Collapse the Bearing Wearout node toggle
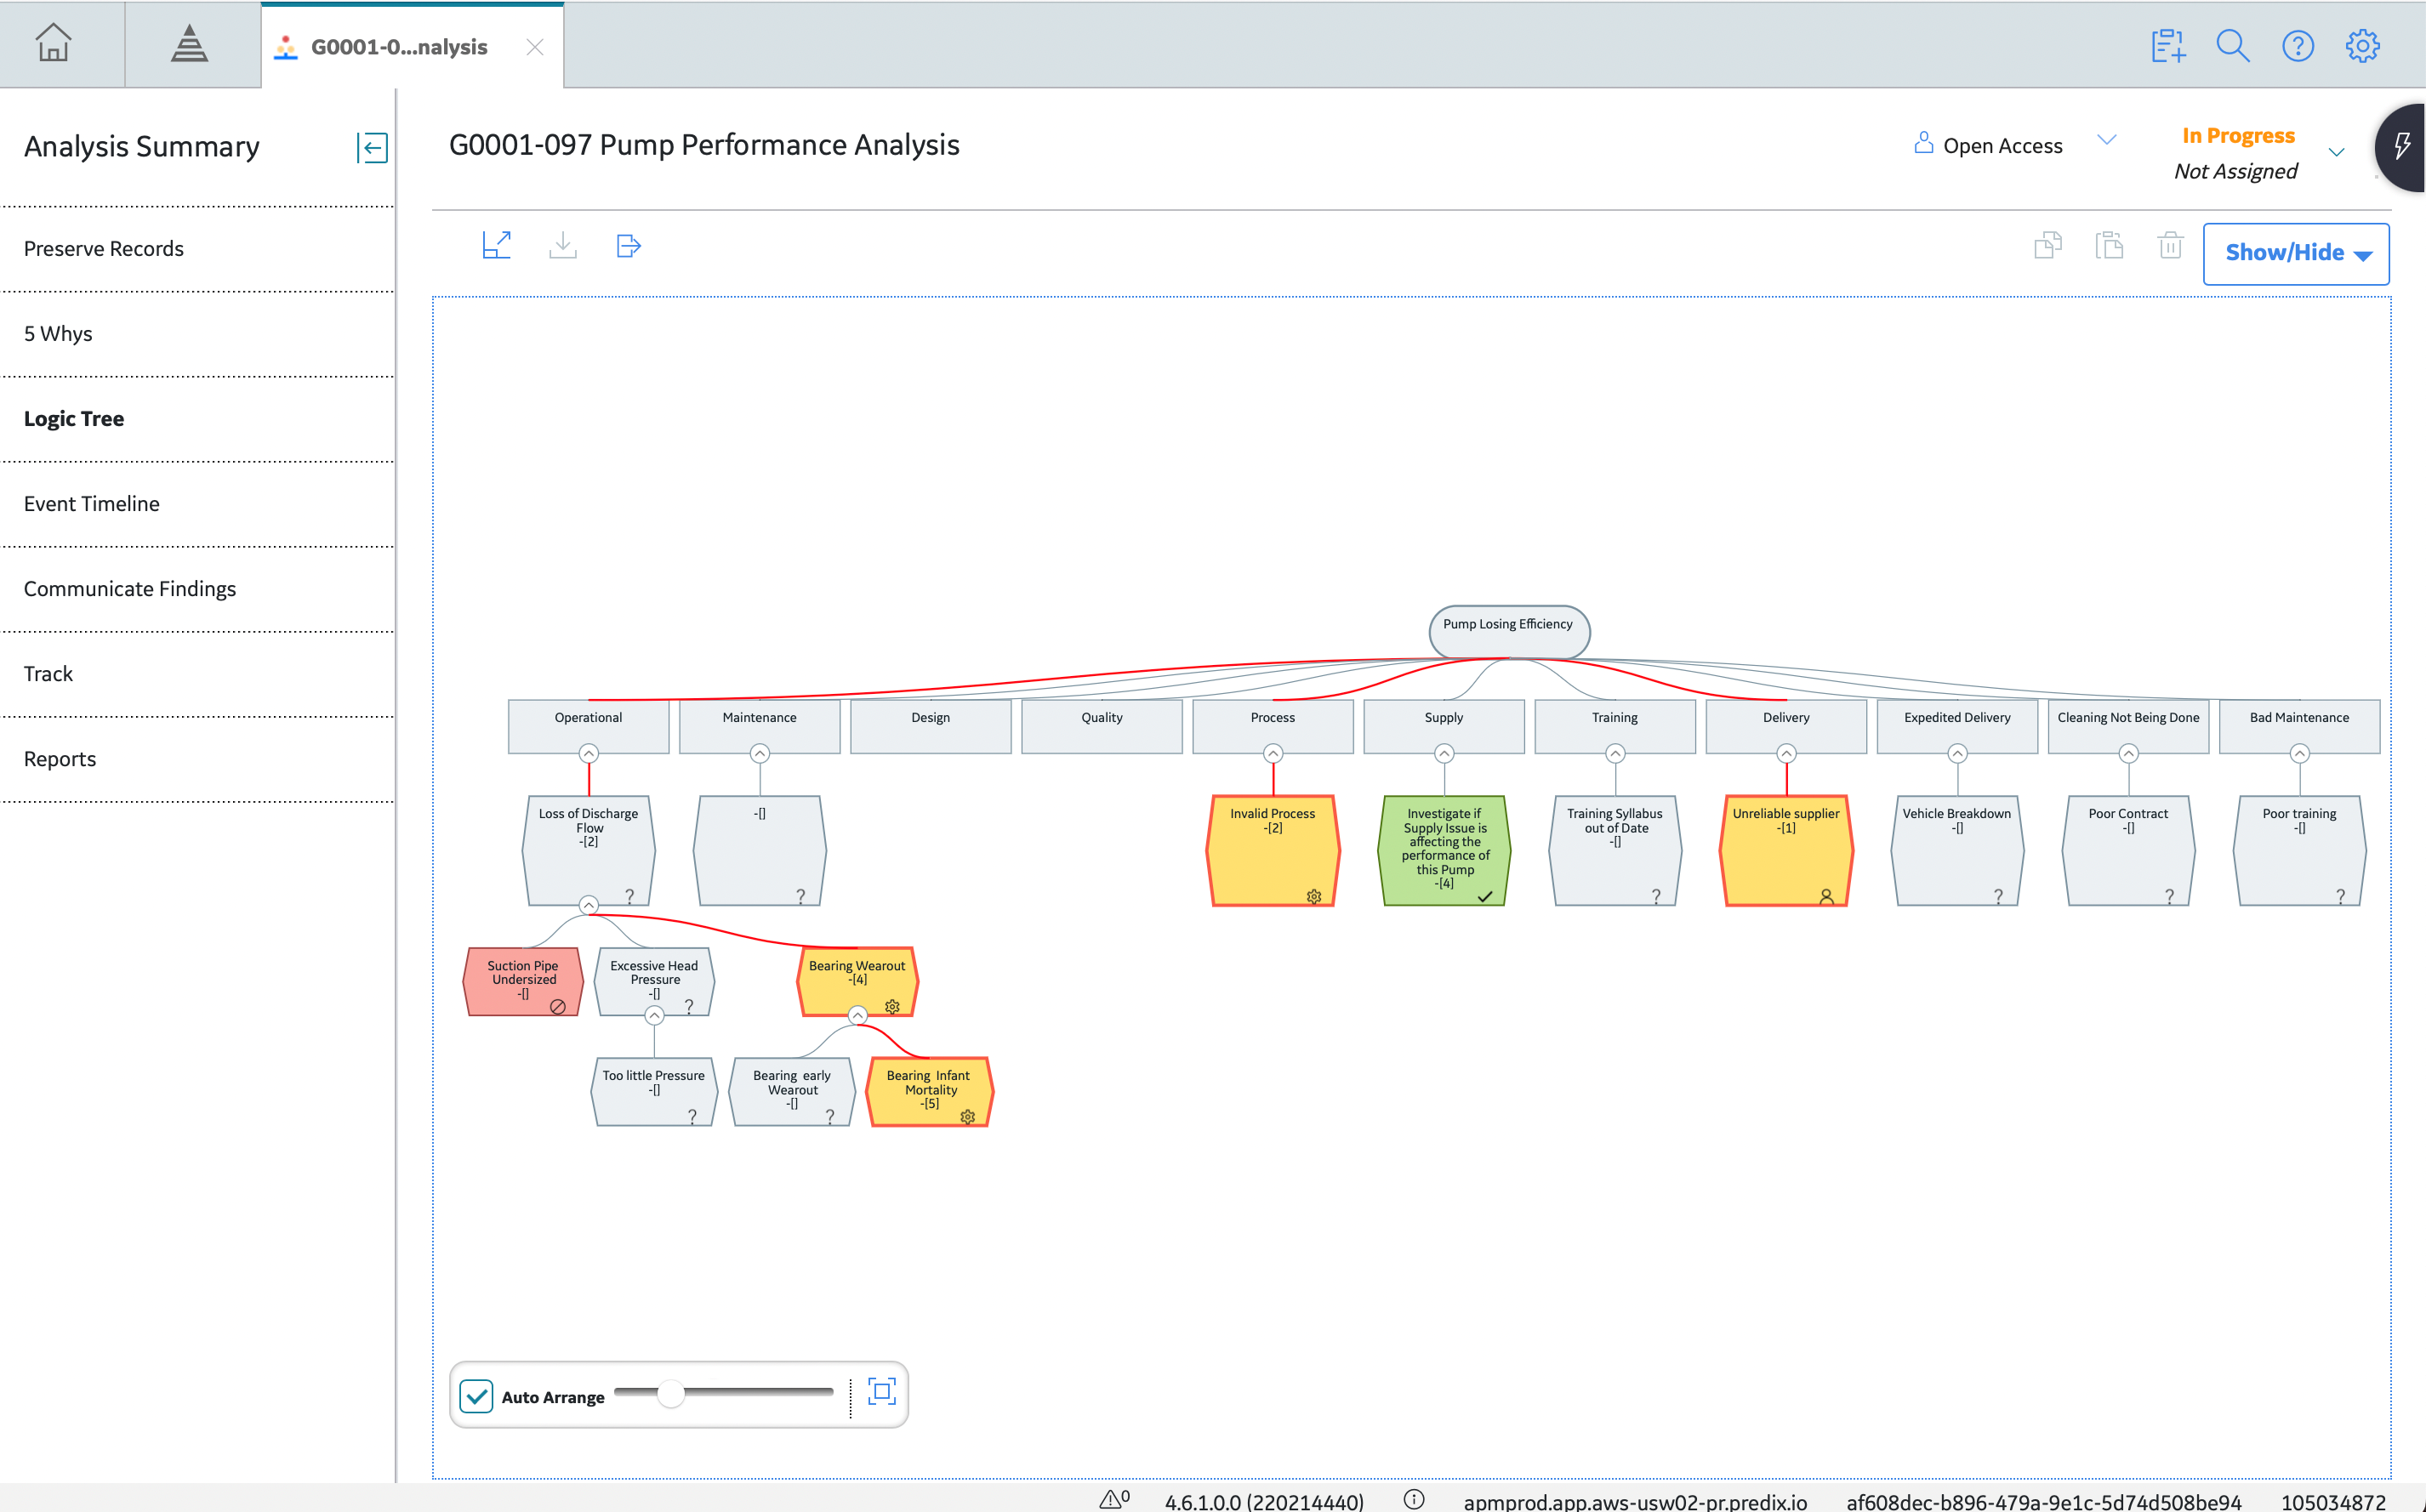Screen dimensions: 2426x1512 click(857, 1016)
